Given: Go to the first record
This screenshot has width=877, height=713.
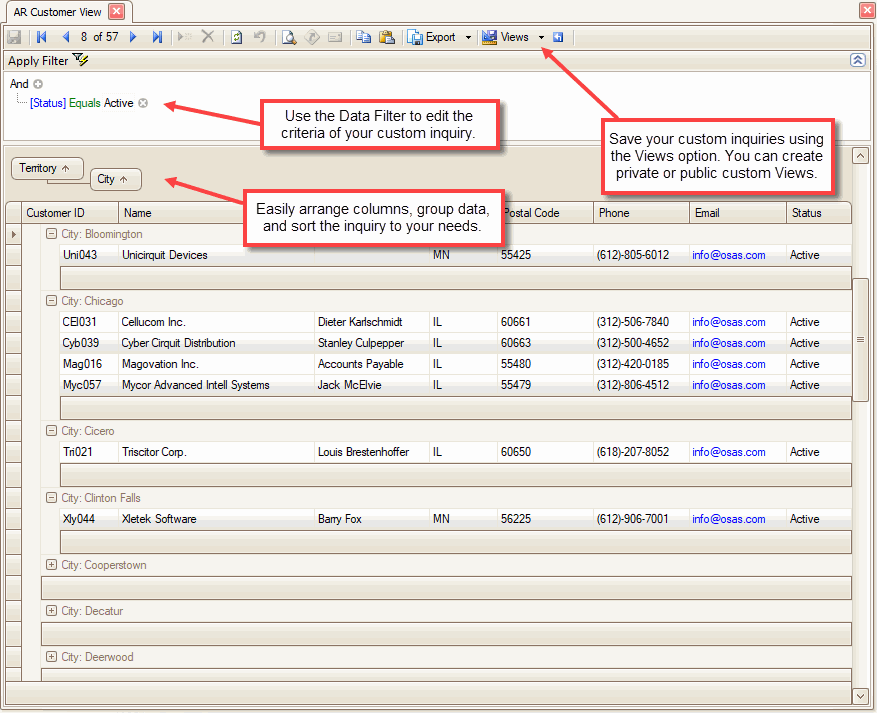Looking at the screenshot, I should click(x=42, y=37).
